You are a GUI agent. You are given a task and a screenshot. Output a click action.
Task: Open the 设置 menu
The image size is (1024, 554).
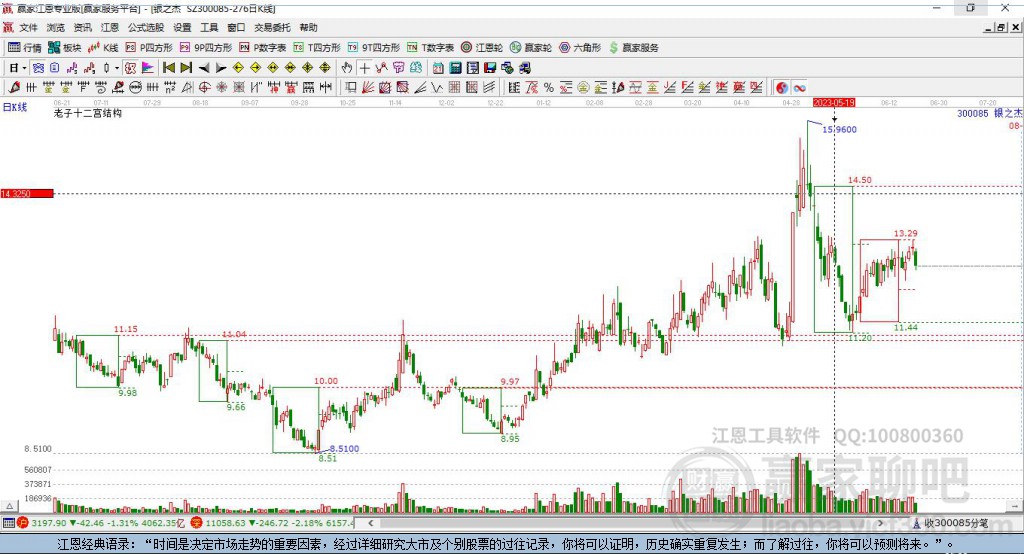(182, 27)
